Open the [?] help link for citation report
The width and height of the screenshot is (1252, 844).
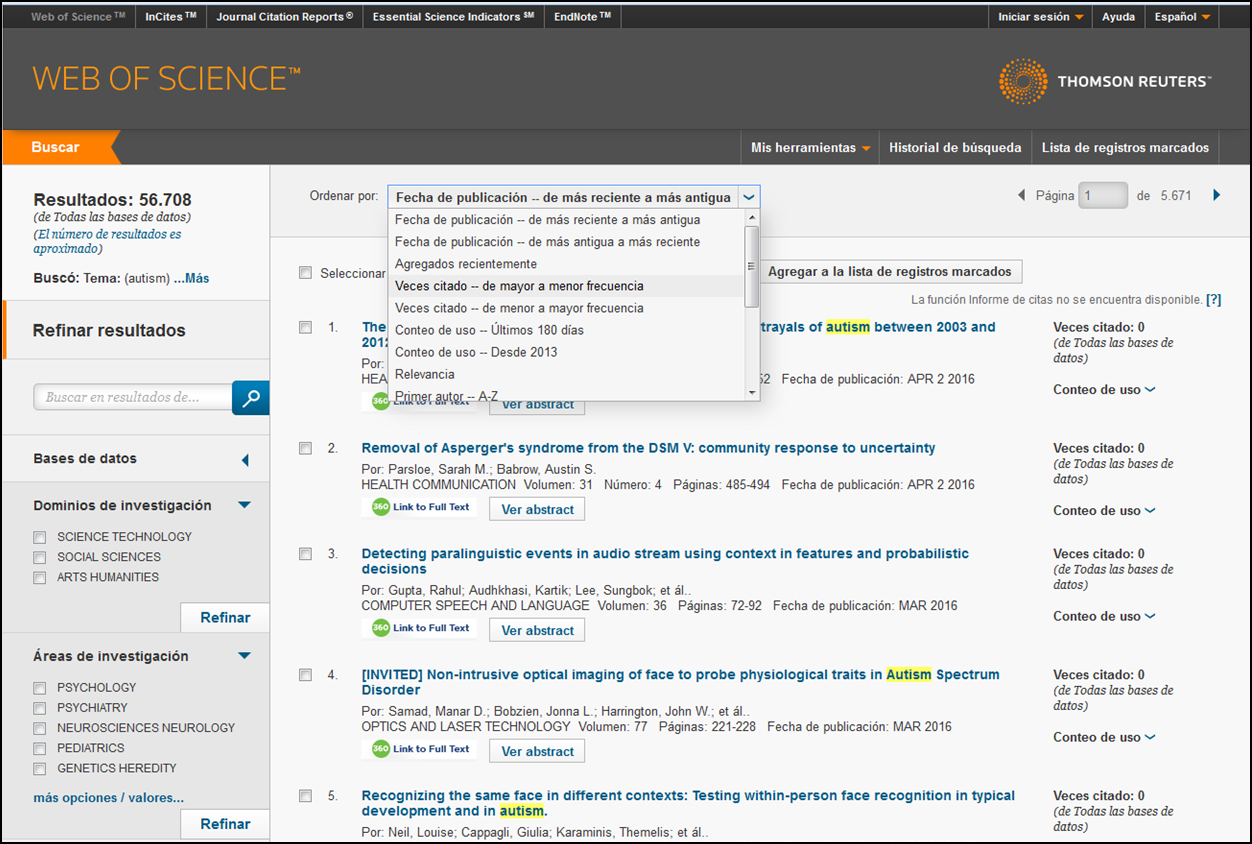click(1214, 300)
